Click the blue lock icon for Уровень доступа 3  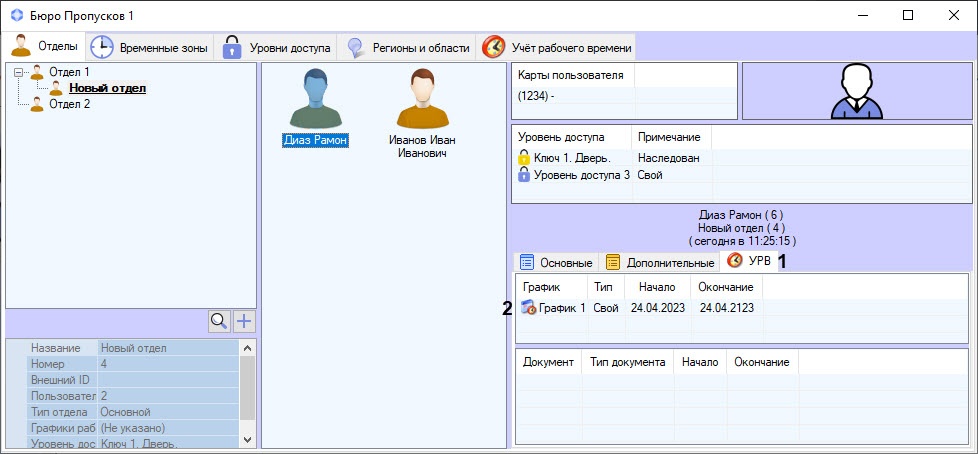[x=523, y=175]
